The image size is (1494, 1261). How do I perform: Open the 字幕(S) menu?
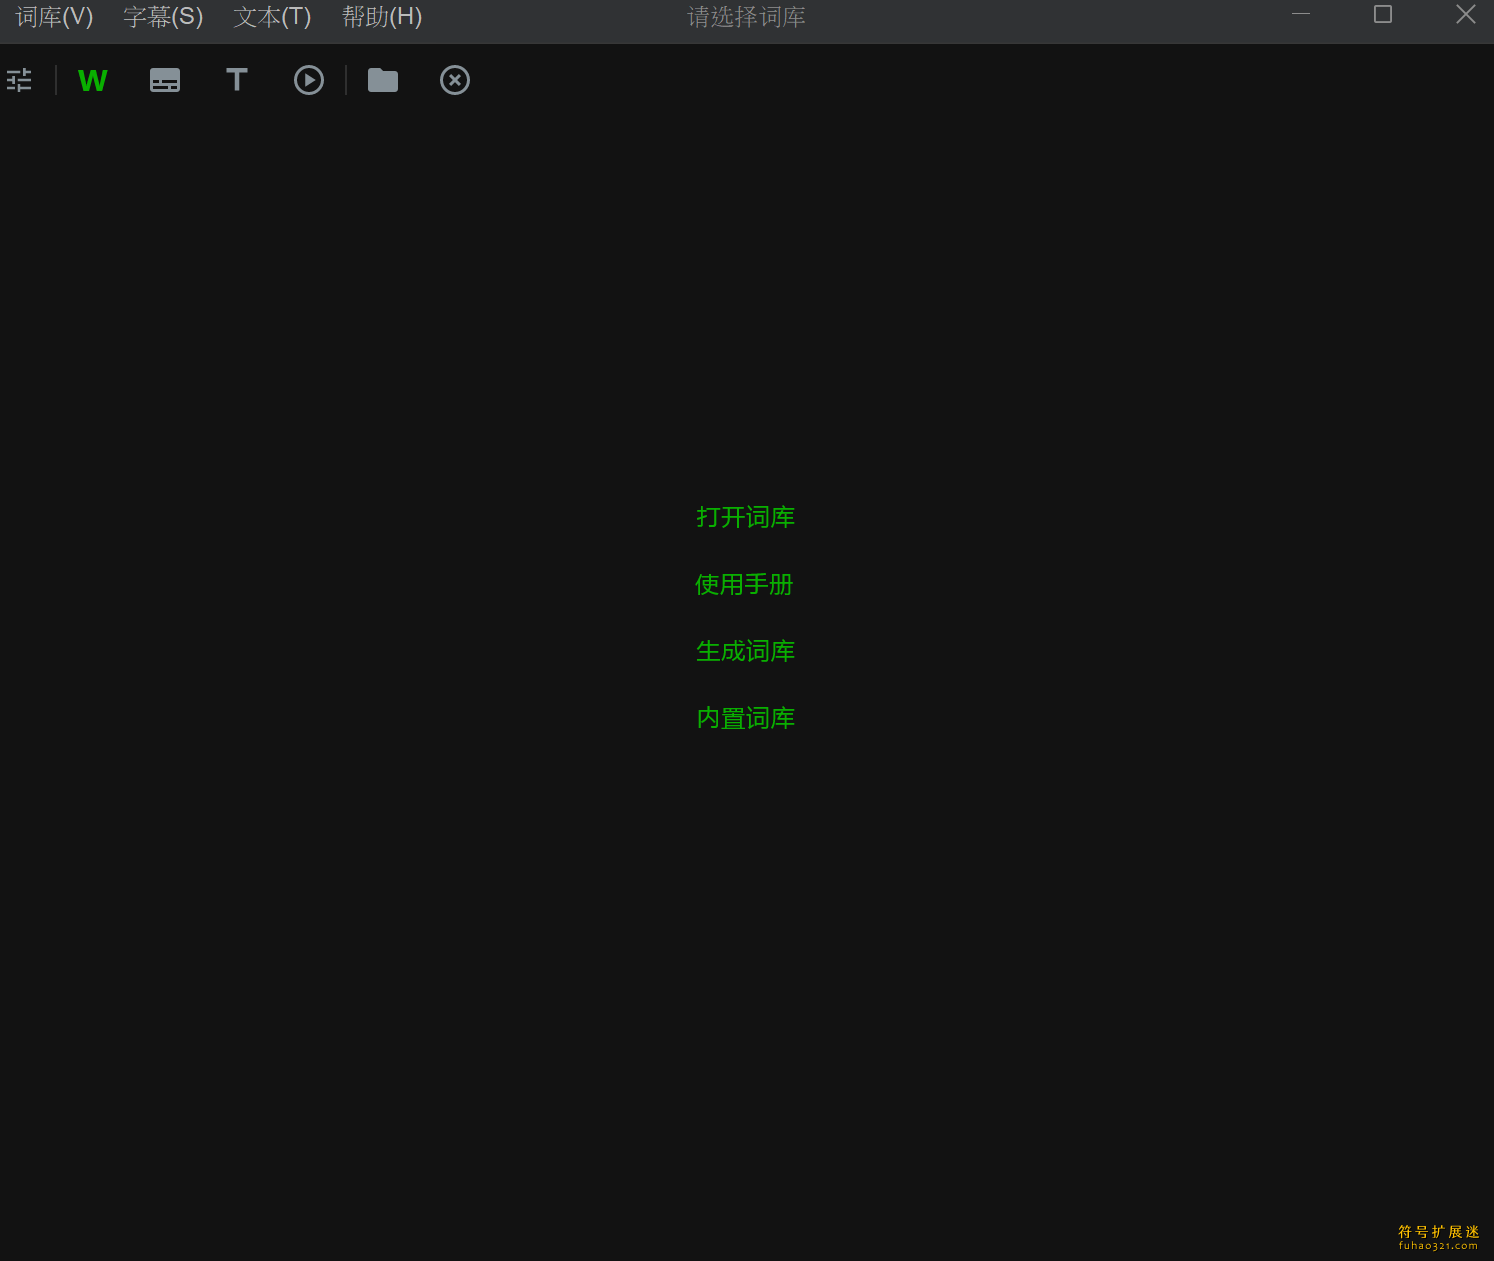[163, 17]
